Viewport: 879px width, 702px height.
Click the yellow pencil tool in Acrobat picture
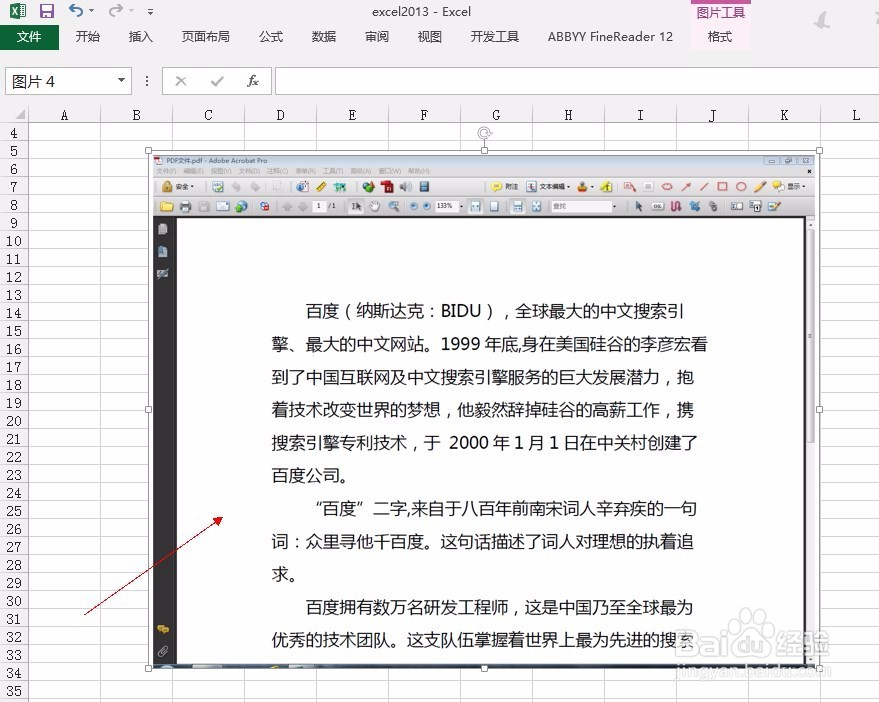coord(760,187)
